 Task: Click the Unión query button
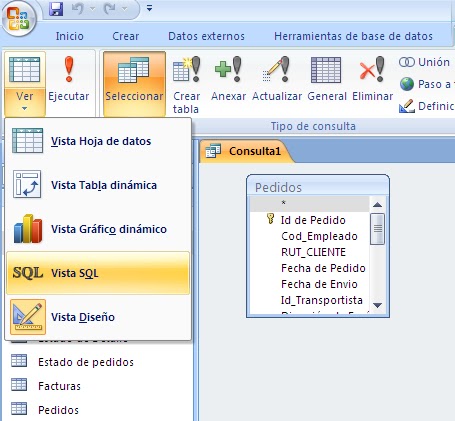(x=424, y=62)
